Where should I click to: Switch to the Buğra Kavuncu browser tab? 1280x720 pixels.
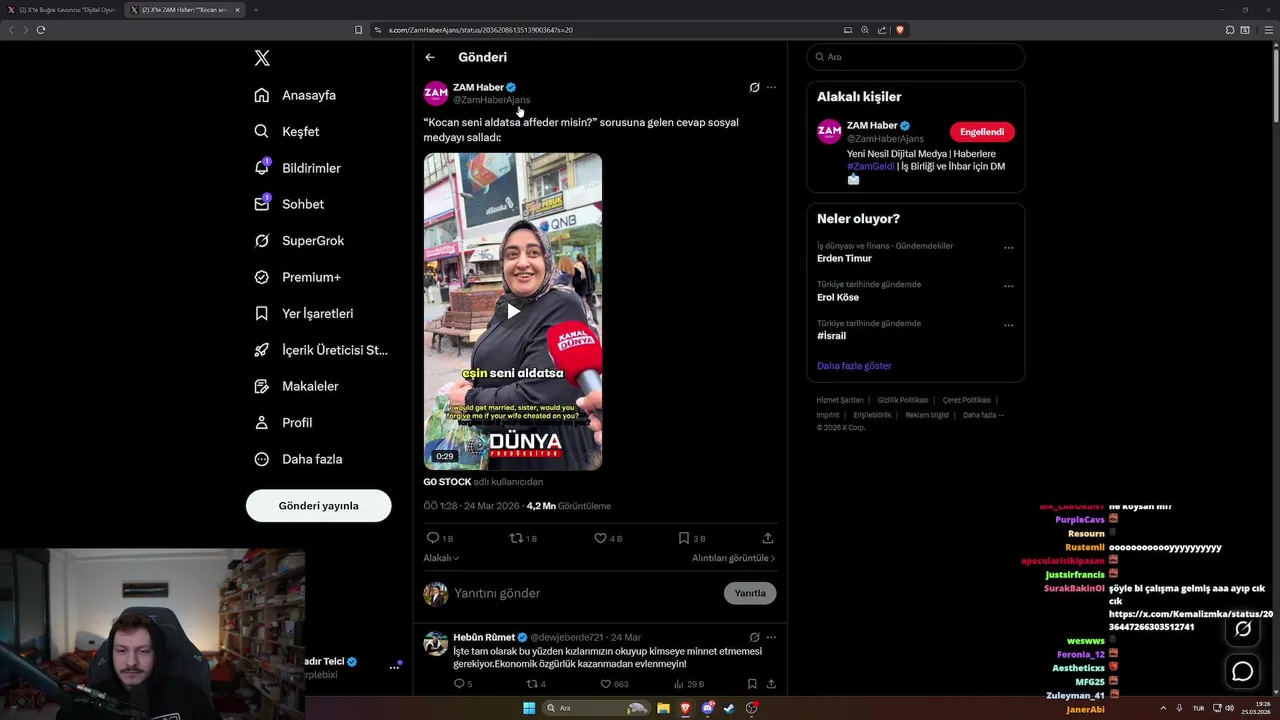coord(62,10)
